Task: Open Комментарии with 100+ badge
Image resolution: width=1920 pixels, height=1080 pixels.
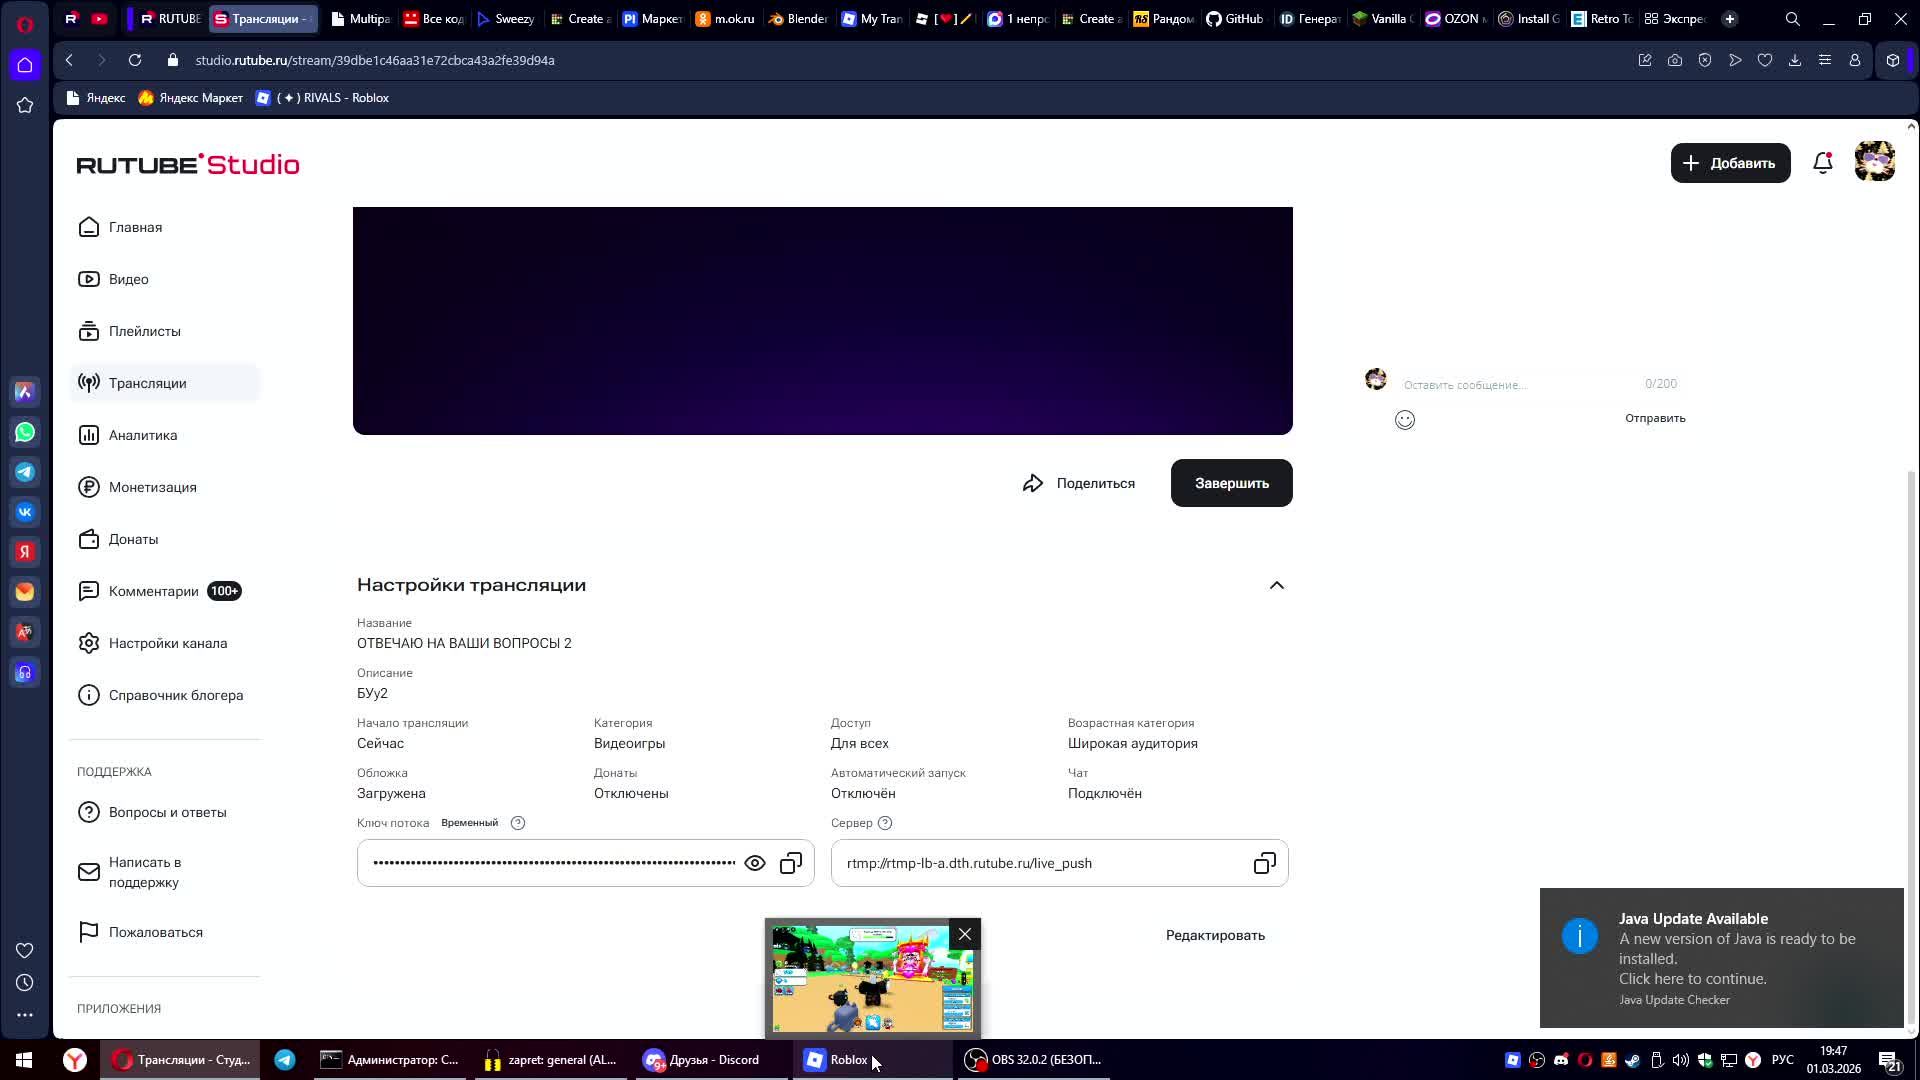Action: pyautogui.click(x=154, y=591)
